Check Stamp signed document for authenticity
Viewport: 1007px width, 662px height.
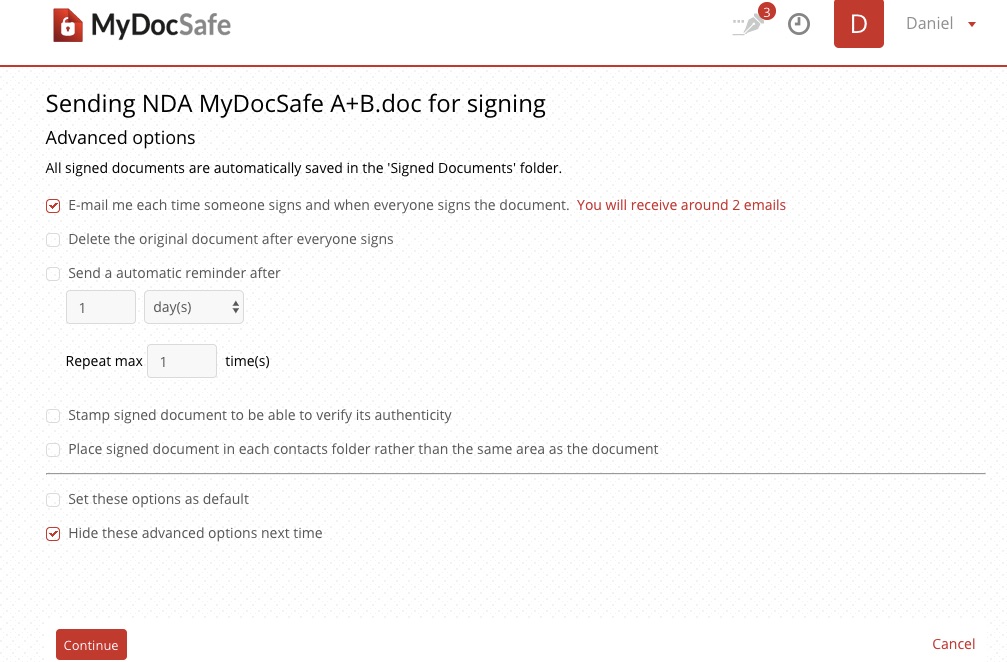[53, 416]
